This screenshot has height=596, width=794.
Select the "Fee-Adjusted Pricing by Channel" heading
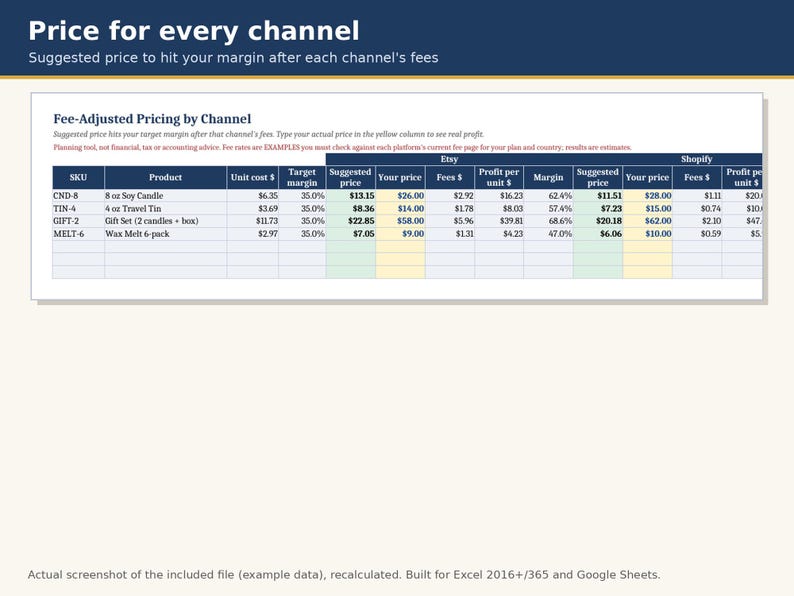coord(152,119)
